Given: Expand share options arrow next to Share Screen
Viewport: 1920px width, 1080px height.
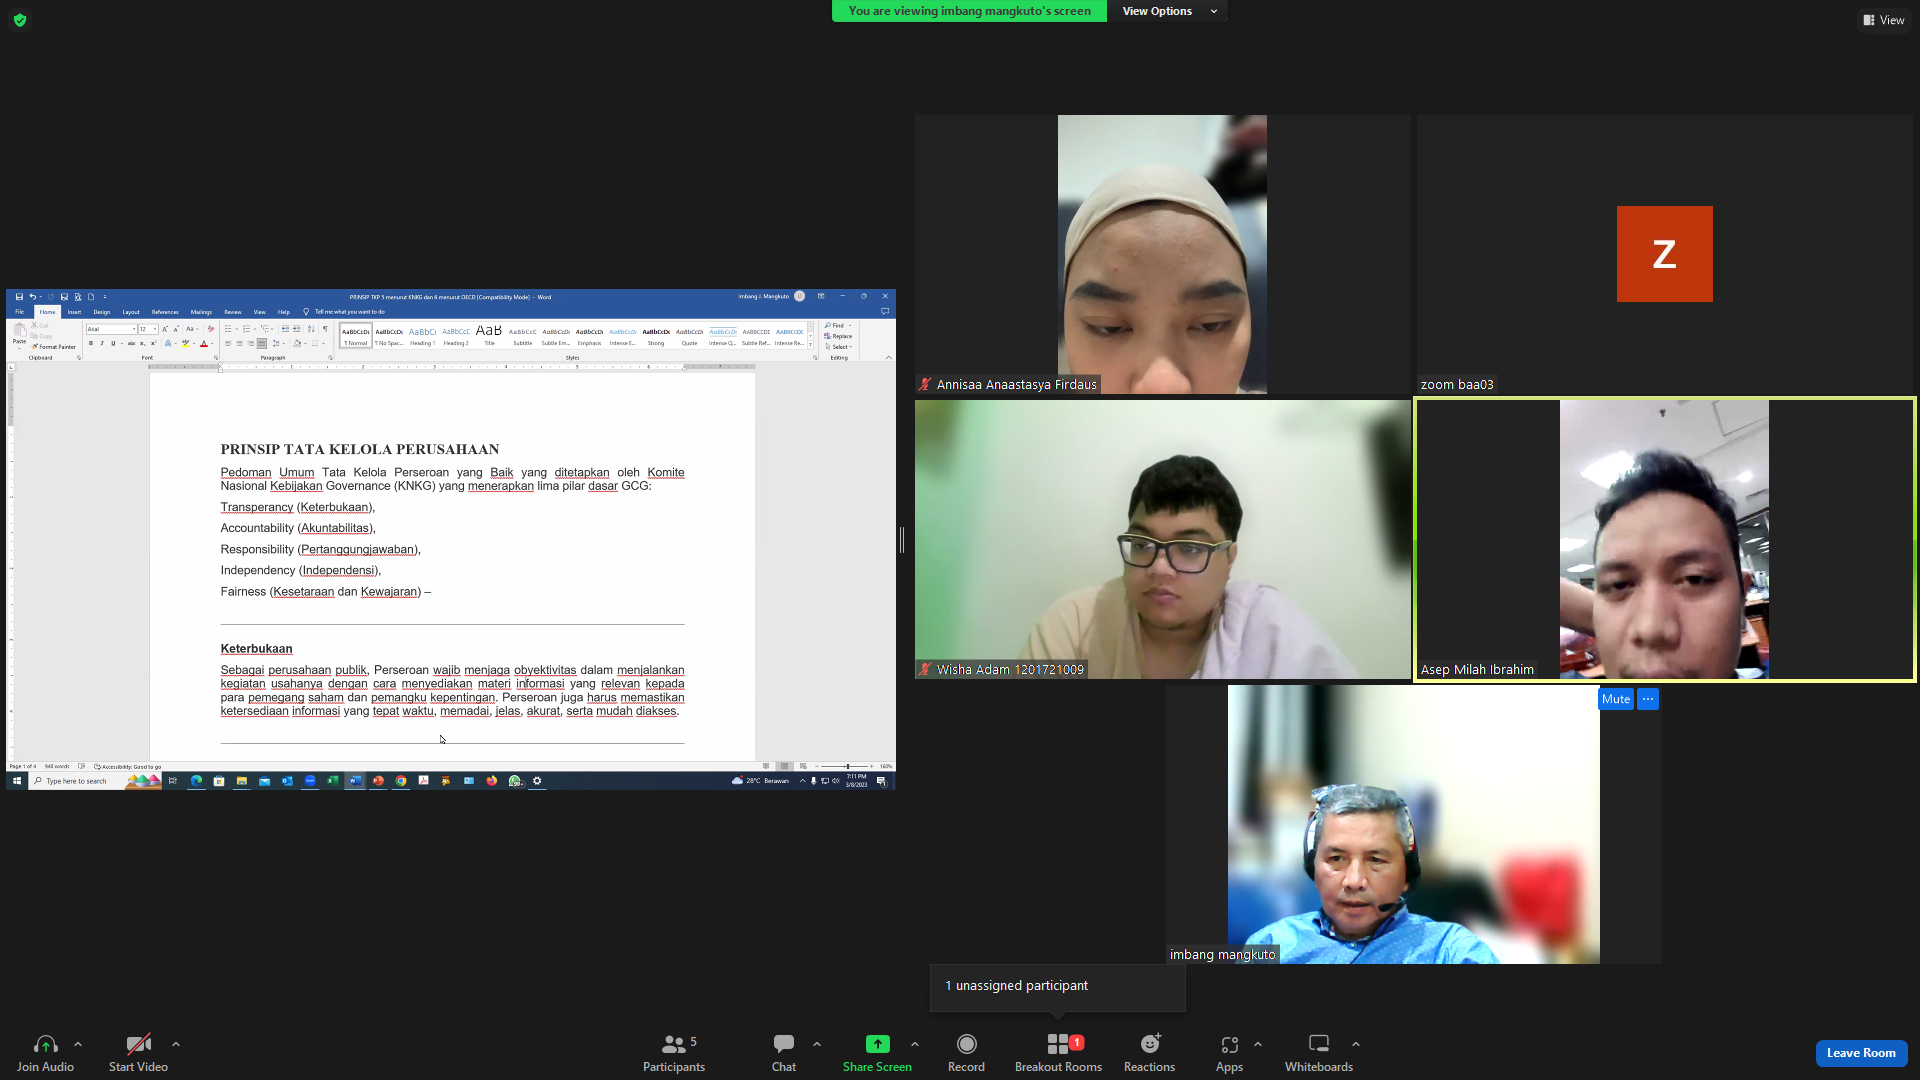Looking at the screenshot, I should pos(915,1044).
